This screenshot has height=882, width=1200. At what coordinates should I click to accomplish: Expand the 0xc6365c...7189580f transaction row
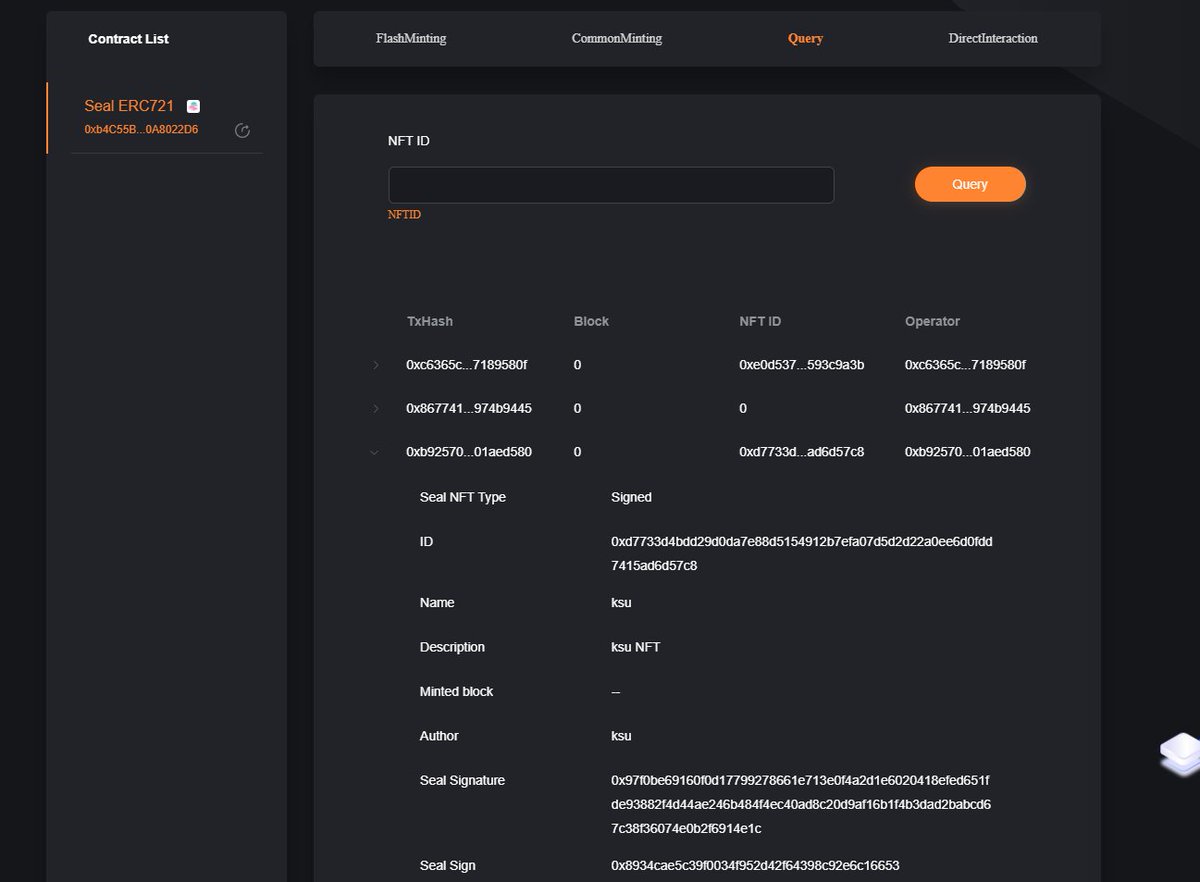[x=376, y=365]
